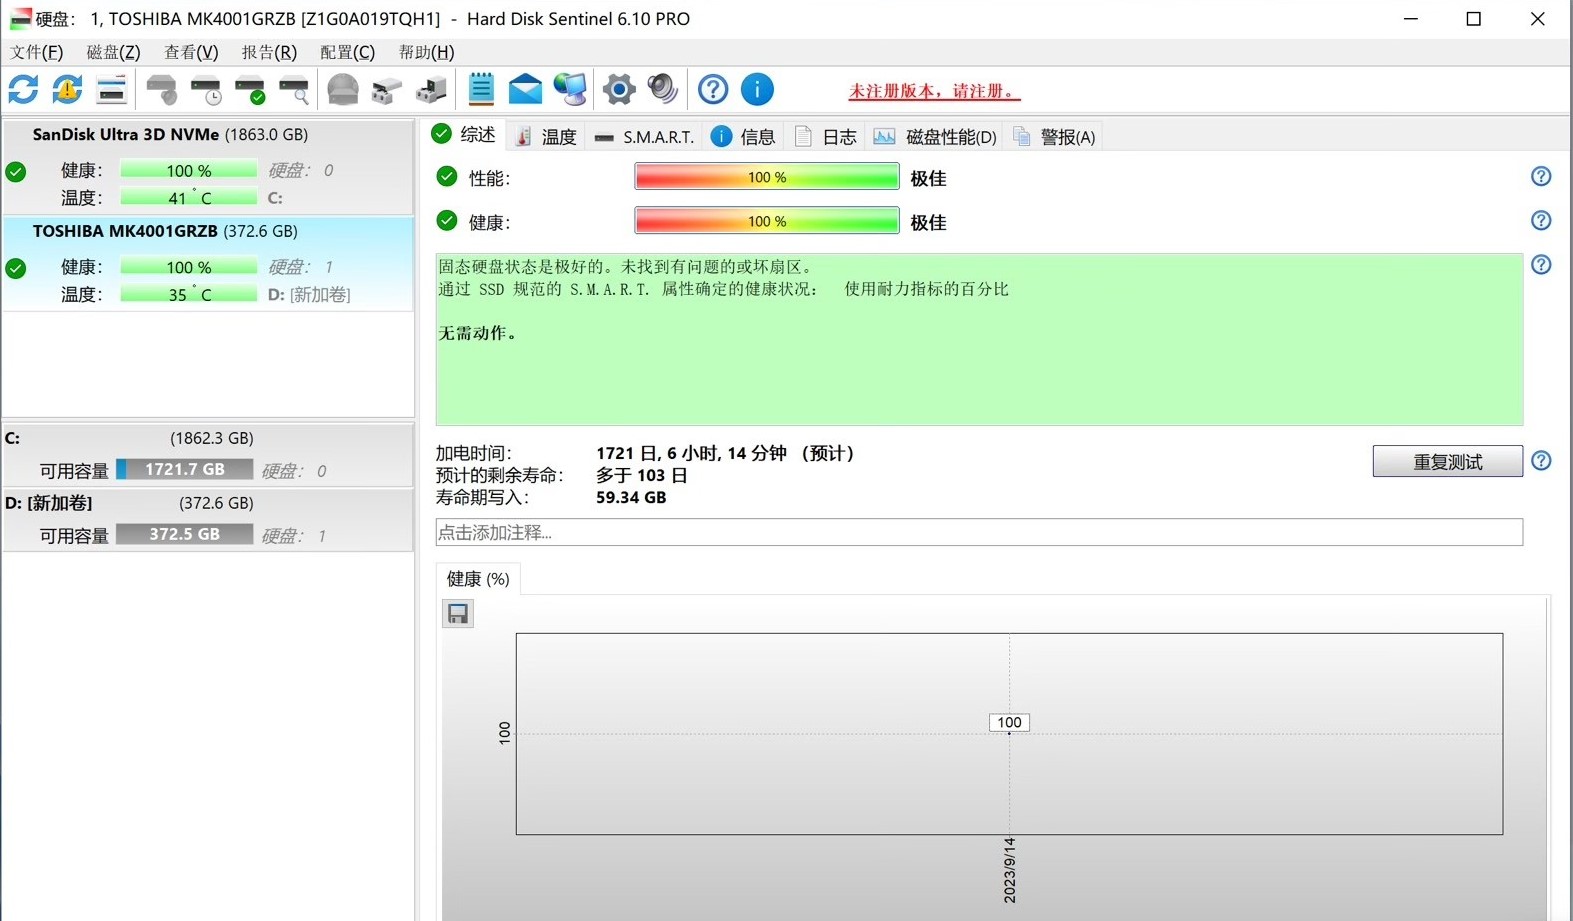Click green check icon beside 性能 label

point(447,177)
